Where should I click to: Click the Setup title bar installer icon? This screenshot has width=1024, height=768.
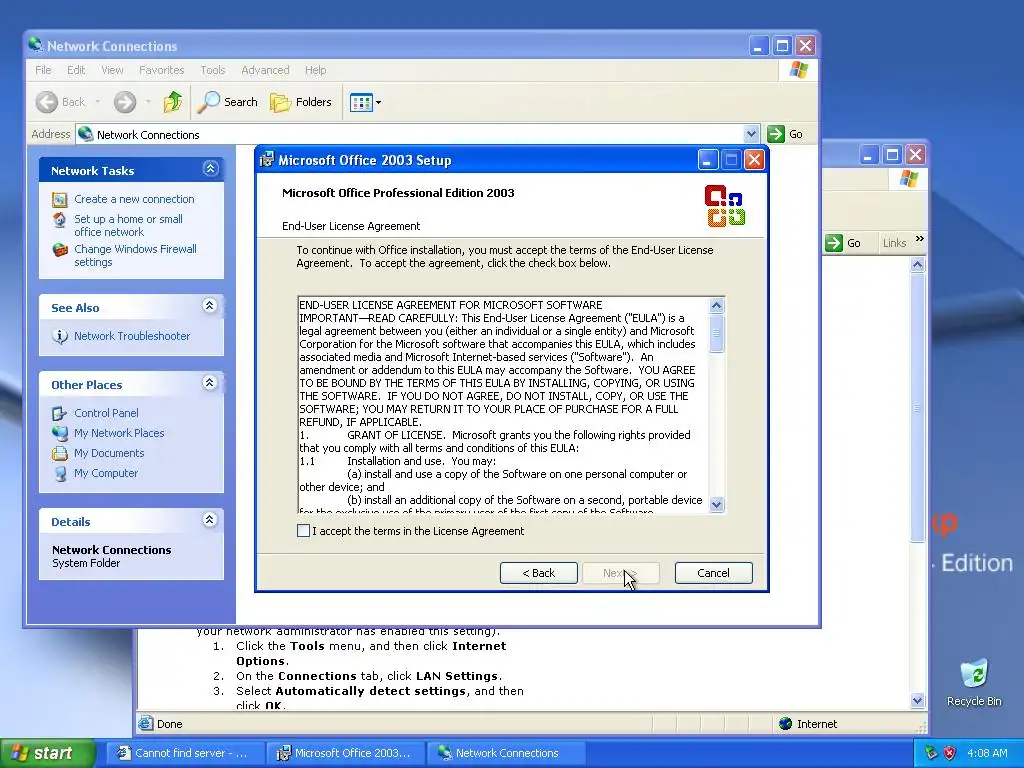click(266, 159)
